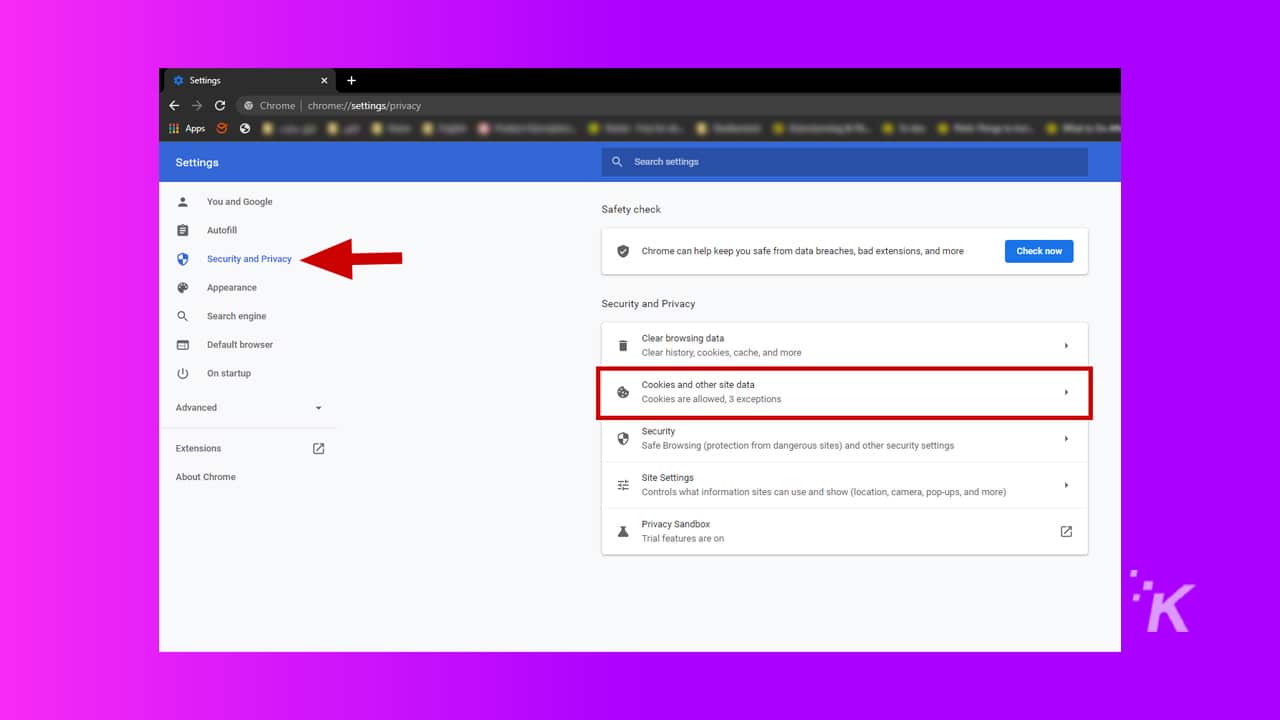
Task: Switch to the Settings browser tab
Action: point(205,80)
